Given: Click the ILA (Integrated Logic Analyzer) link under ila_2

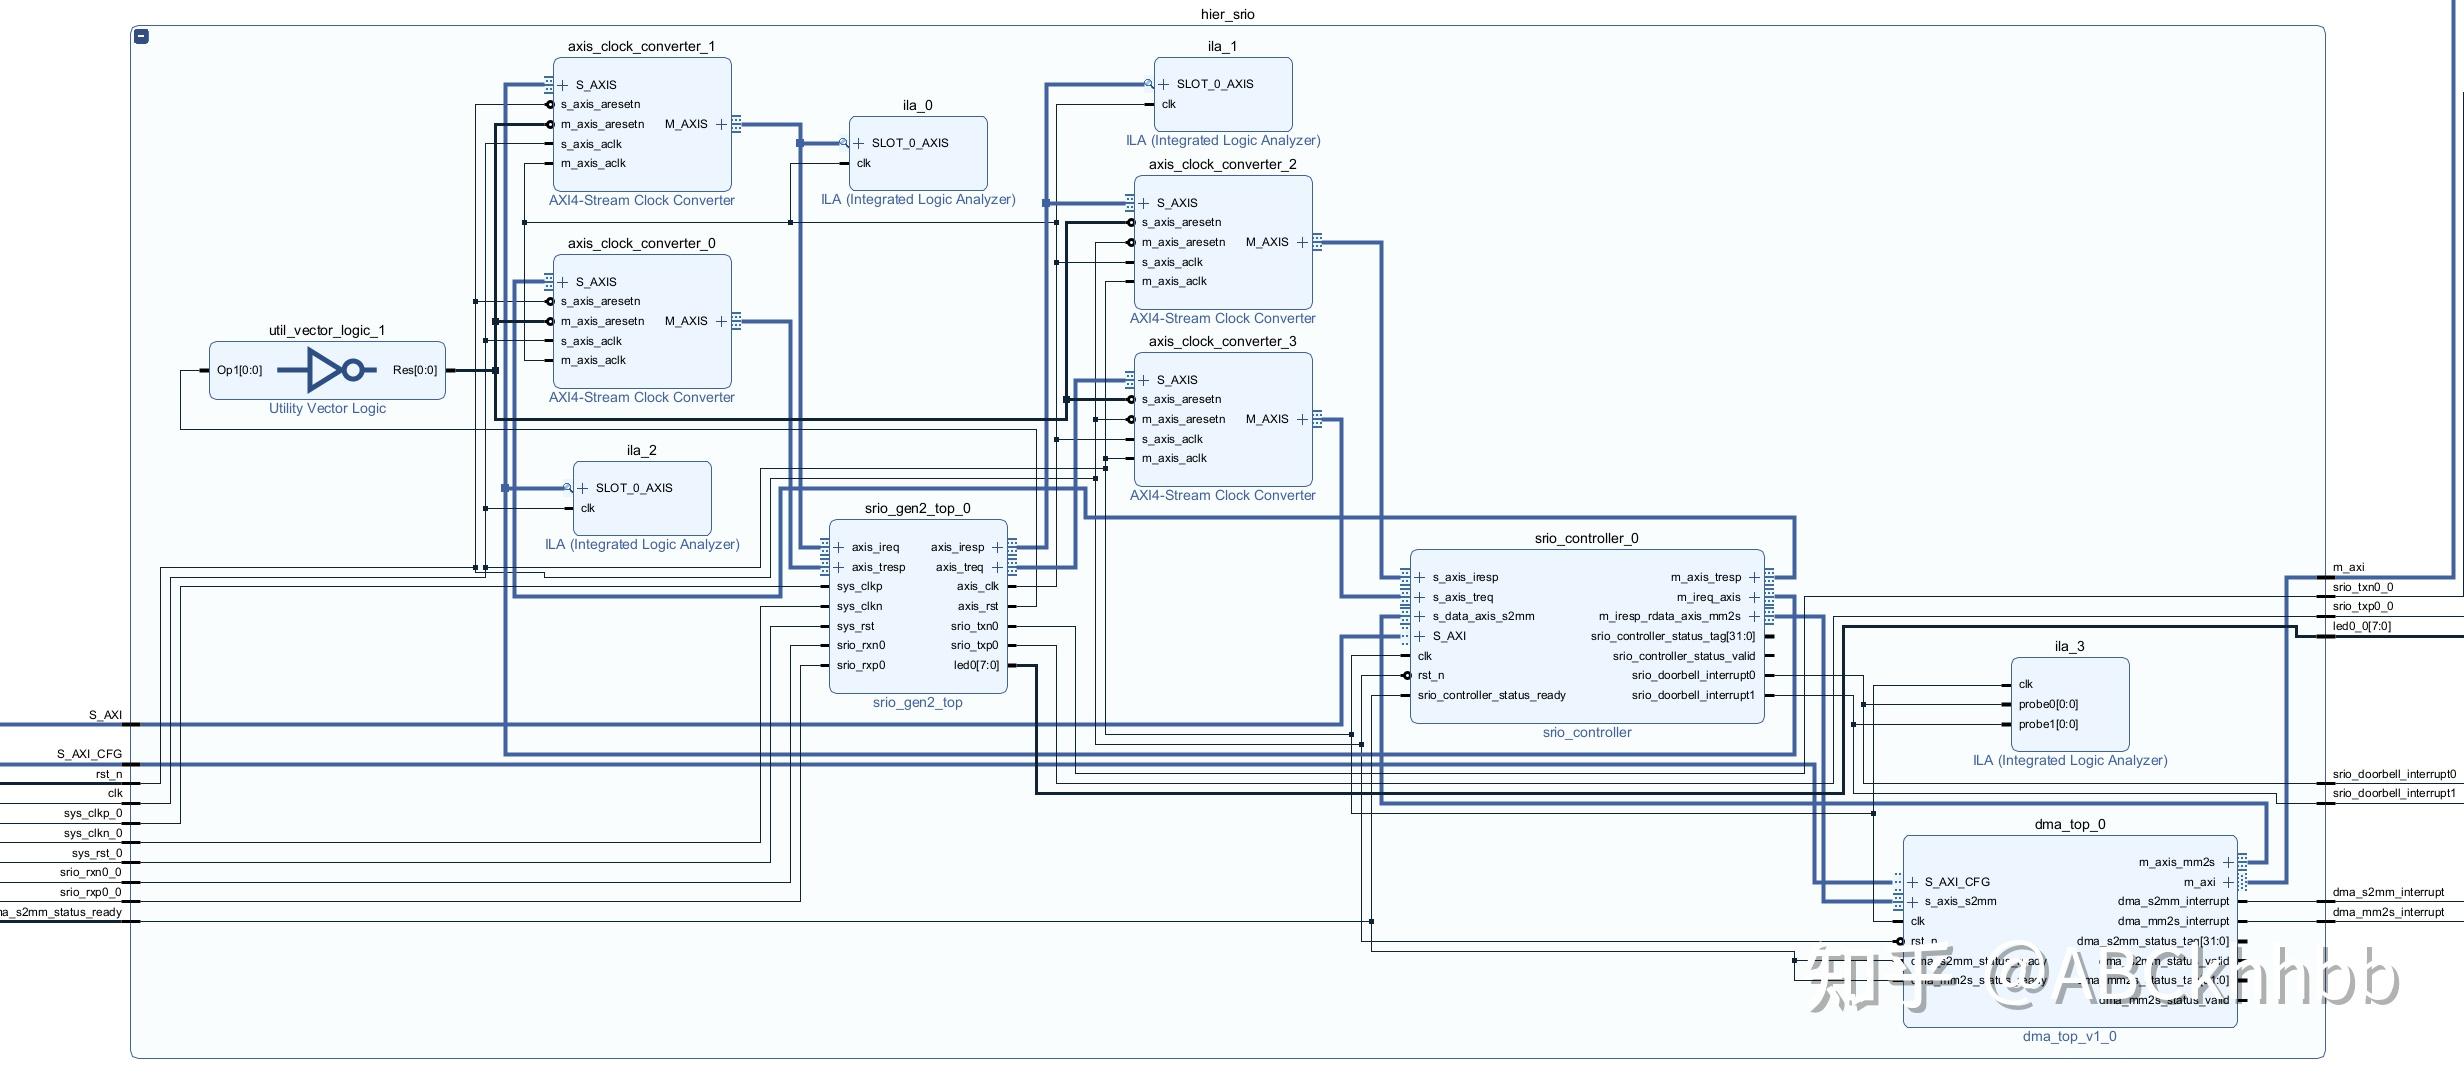Looking at the screenshot, I should pos(641,544).
